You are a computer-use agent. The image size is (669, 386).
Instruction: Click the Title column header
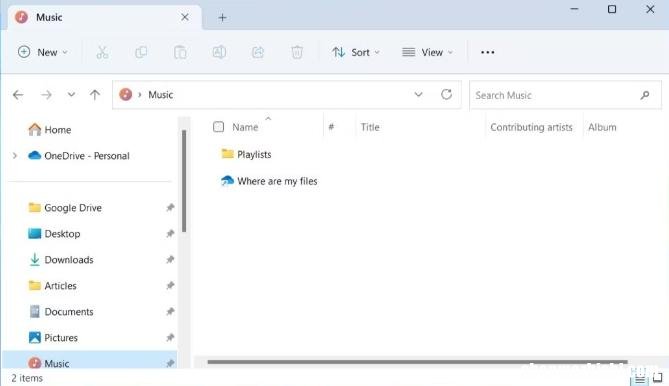point(370,127)
